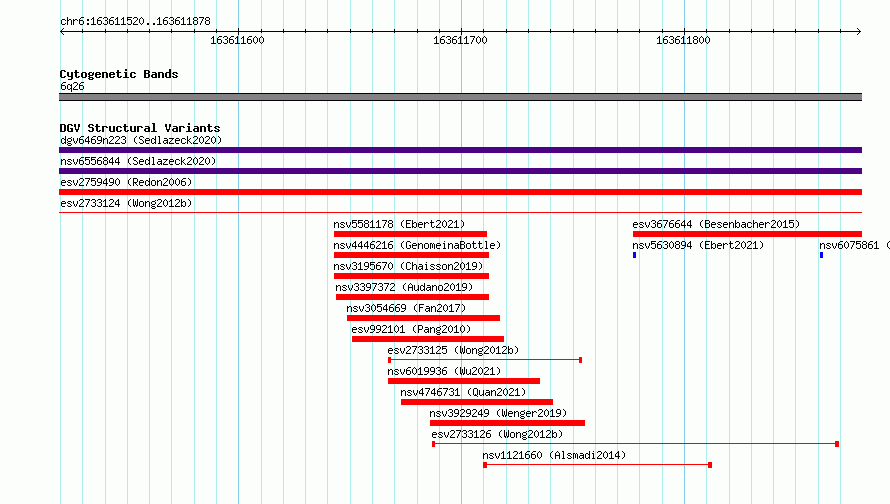The height and width of the screenshot is (504, 890).
Task: Click the thick red bar of esv2759490
Action: point(460,192)
